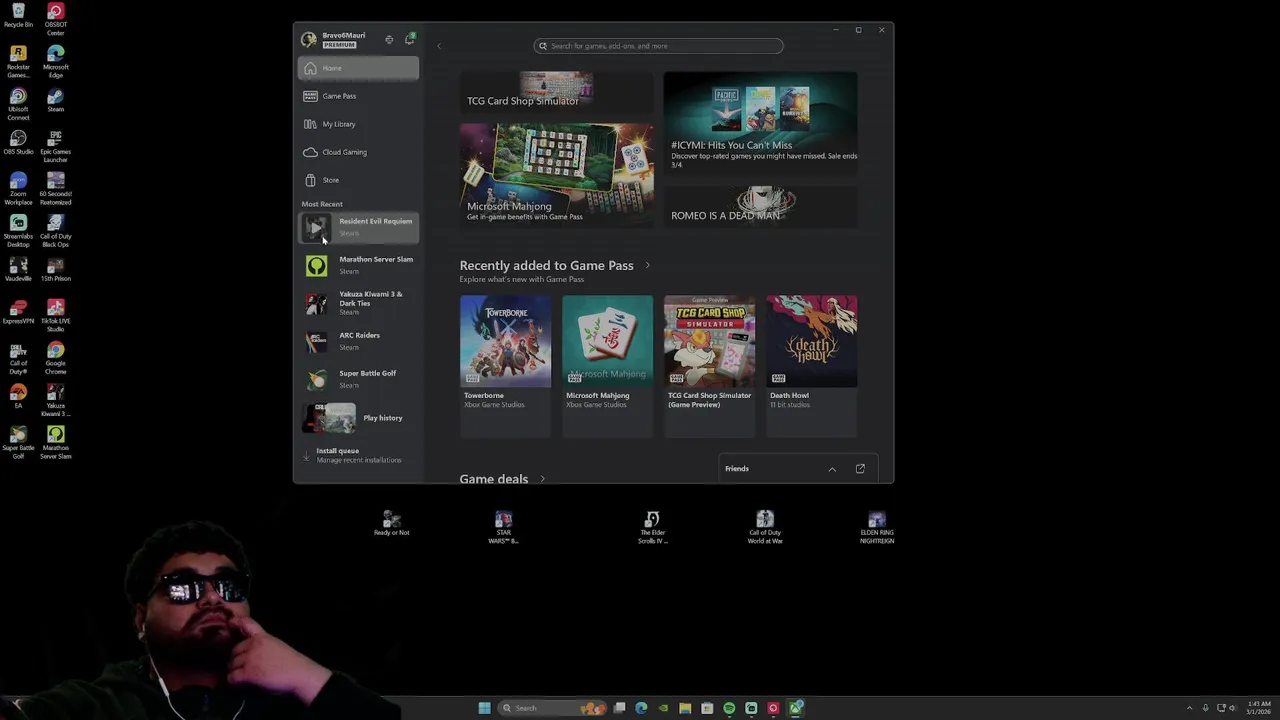Image resolution: width=1280 pixels, height=720 pixels.
Task: Click Recycle Bin desktop icon
Action: (x=18, y=16)
